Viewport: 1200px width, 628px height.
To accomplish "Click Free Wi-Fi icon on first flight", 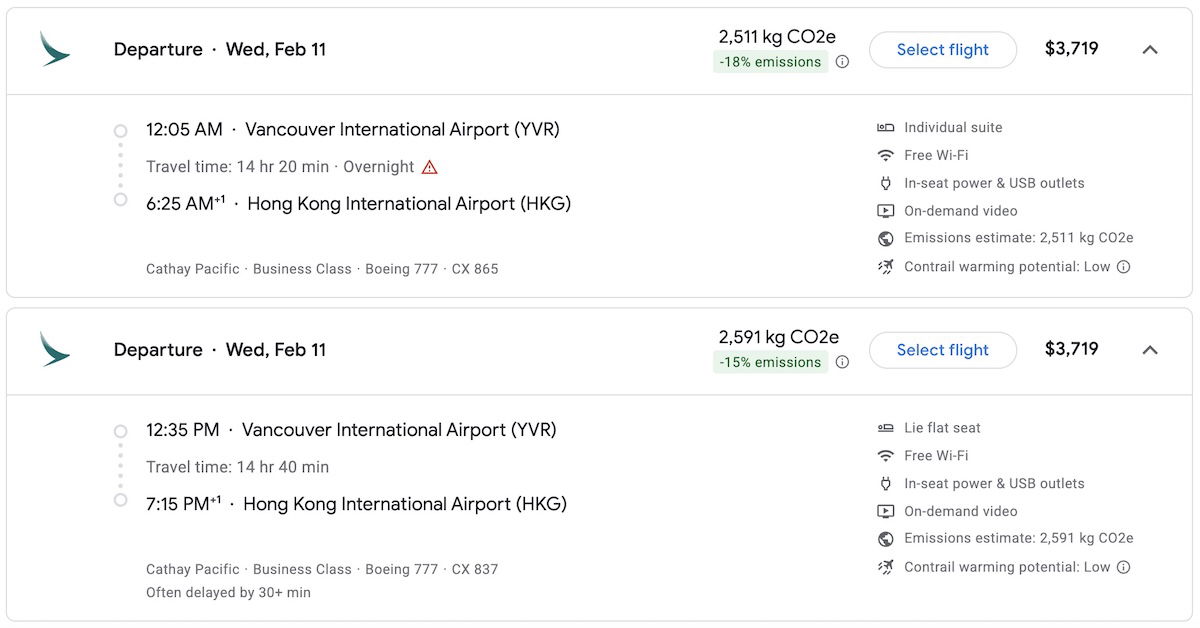I will tap(885, 155).
